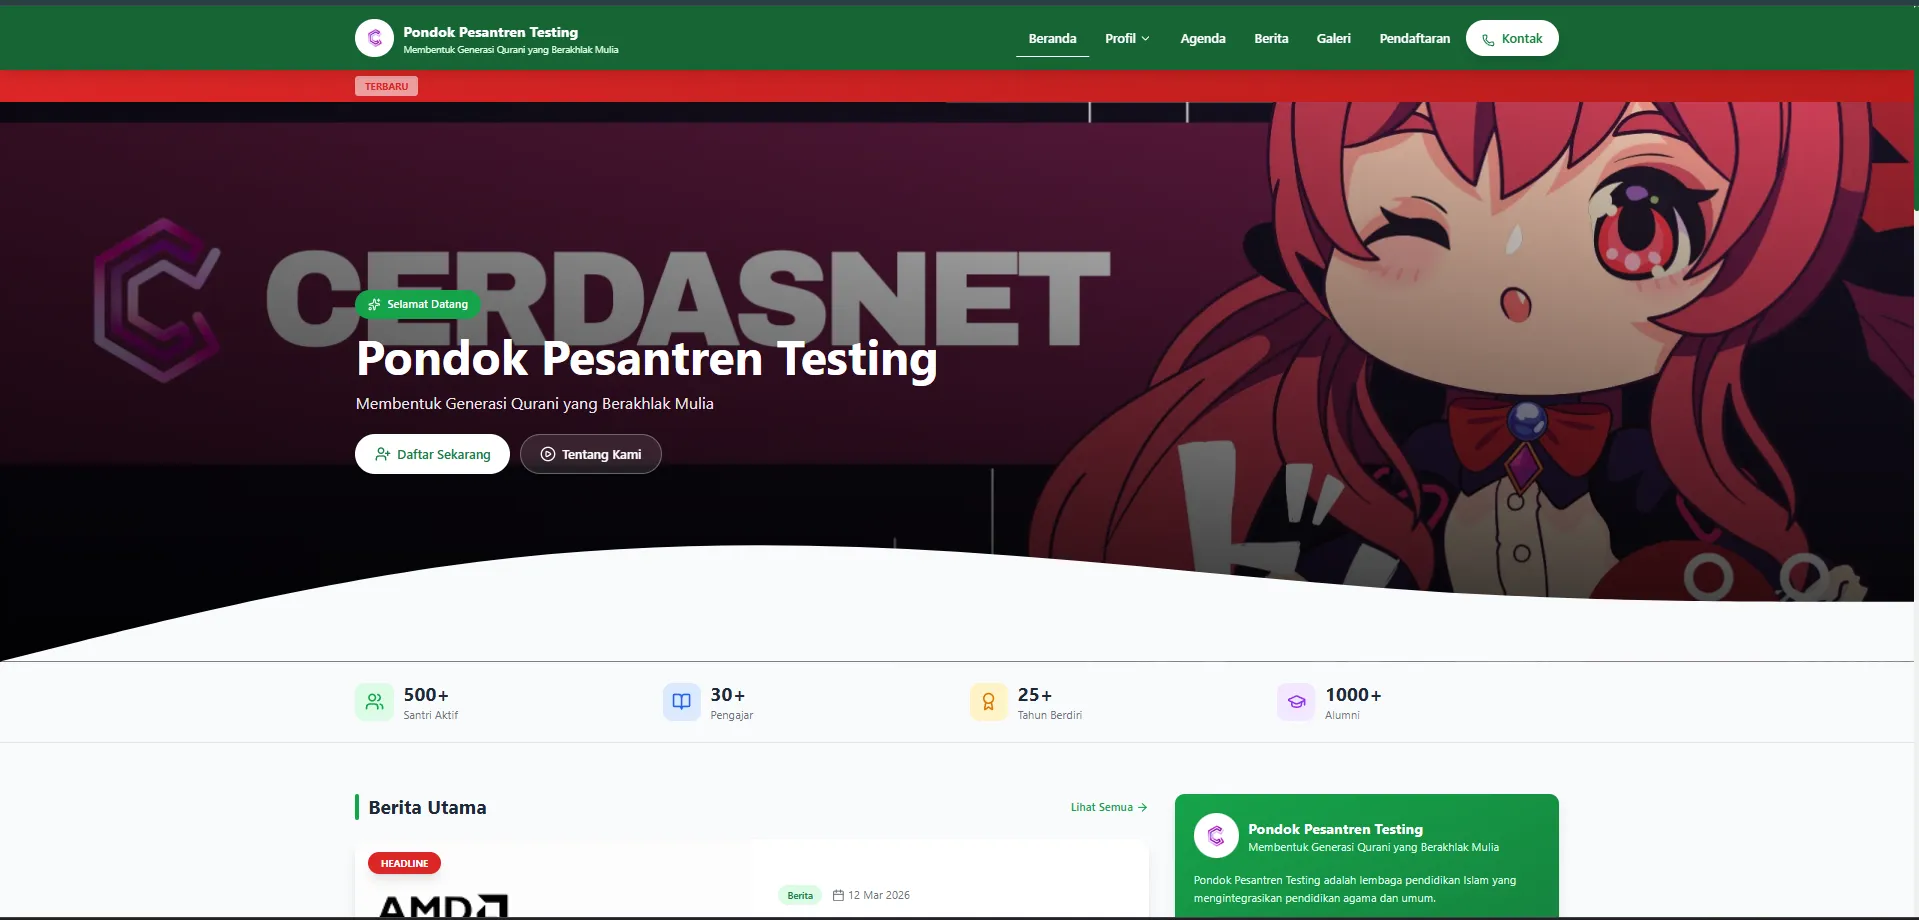1919x920 pixels.
Task: Open the Berita navigation link
Action: (1271, 39)
